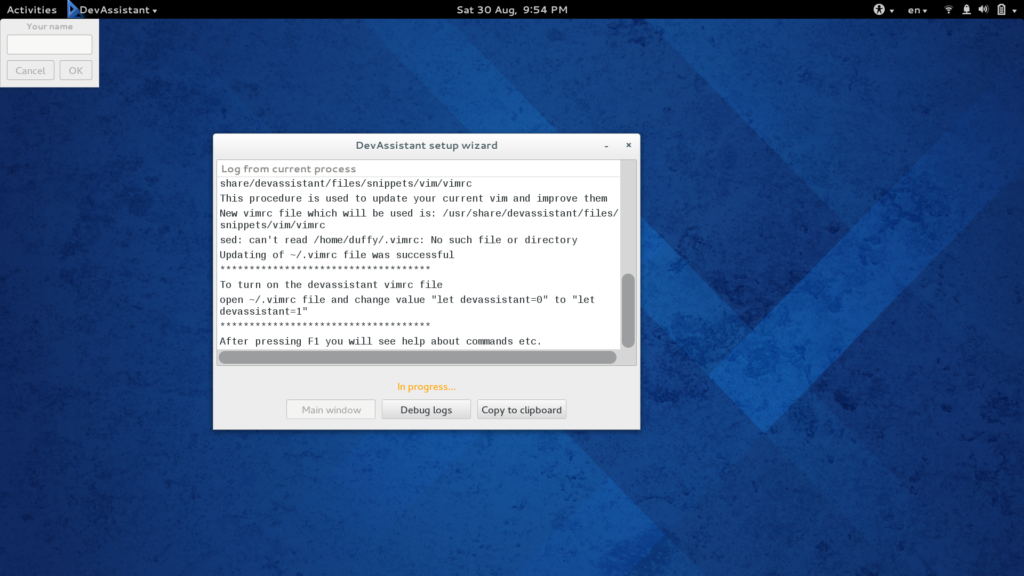Click the DevAssistant setup wizard title

pos(426,145)
